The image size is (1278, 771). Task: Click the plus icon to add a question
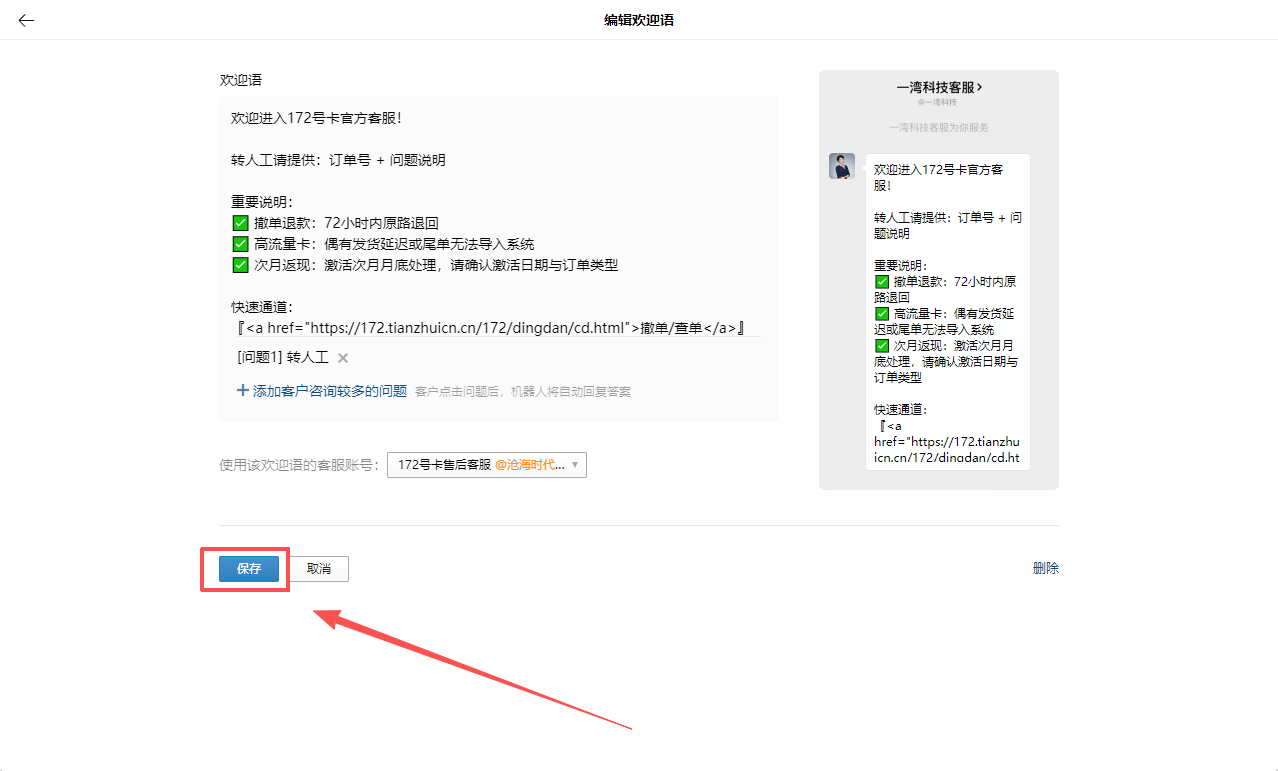[242, 391]
